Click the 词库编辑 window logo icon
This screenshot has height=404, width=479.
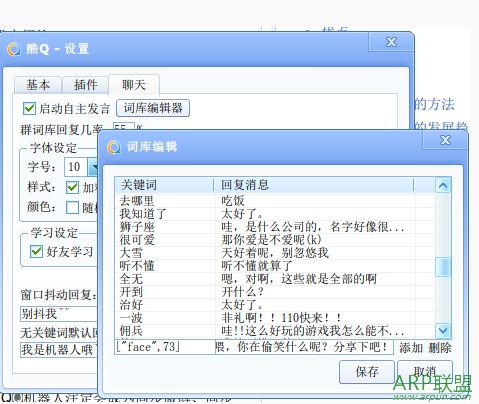pyautogui.click(x=114, y=147)
